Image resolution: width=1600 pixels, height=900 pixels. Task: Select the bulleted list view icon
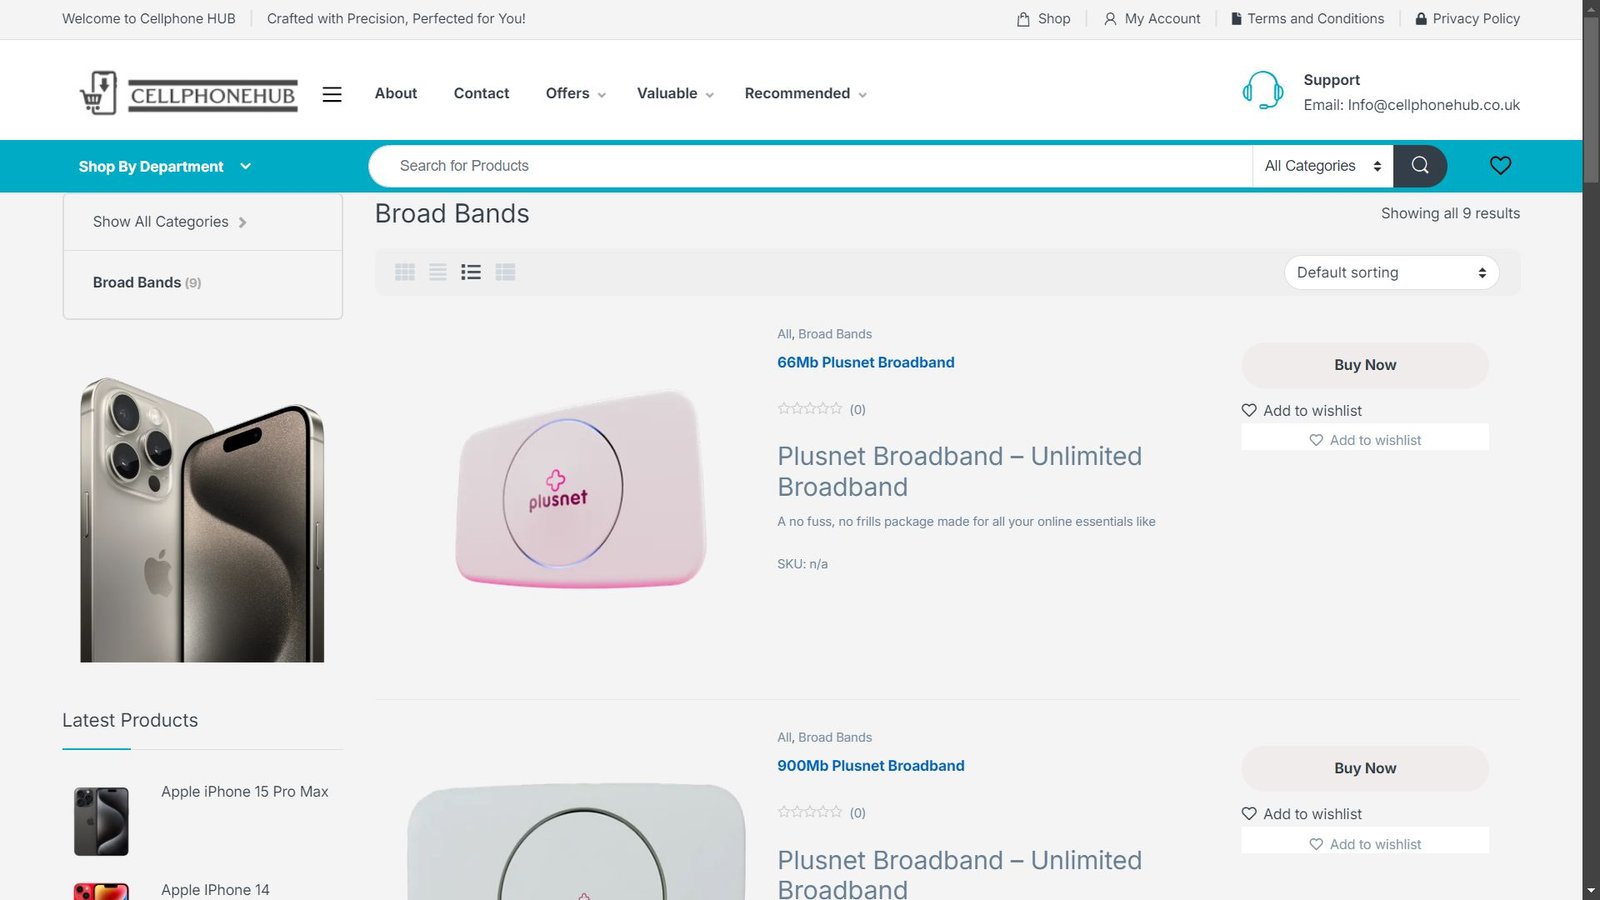tap(471, 272)
